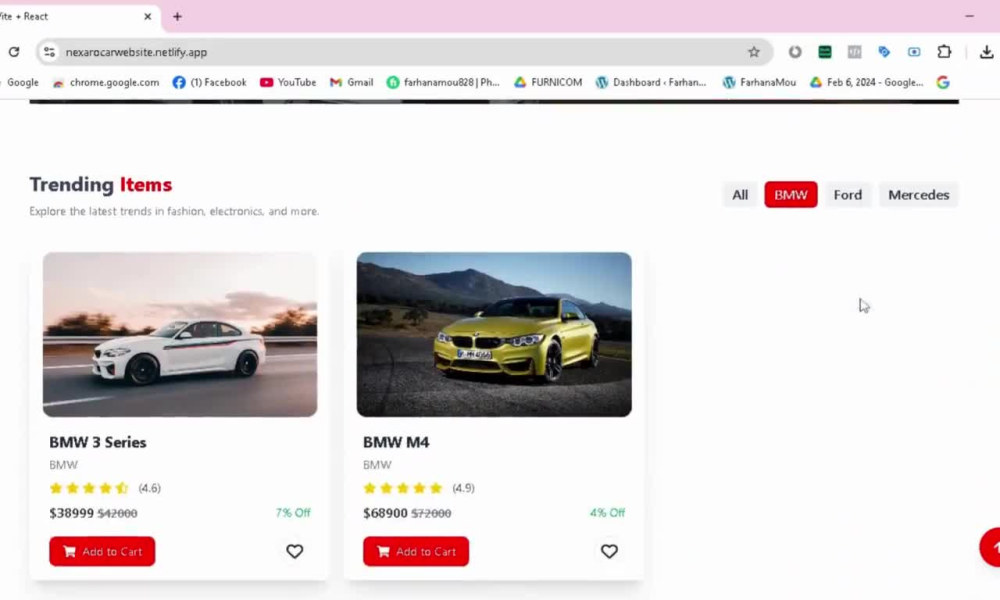Click the 4% Off label

(607, 513)
